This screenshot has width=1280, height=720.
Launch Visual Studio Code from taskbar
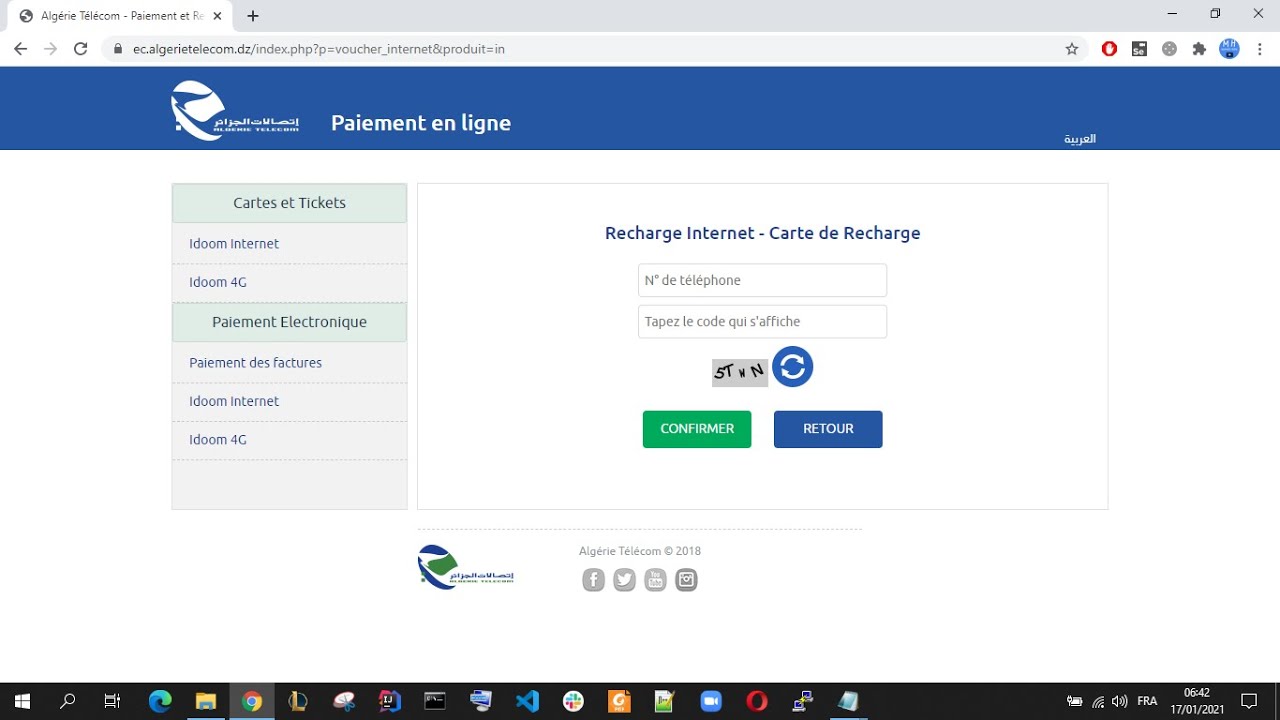click(527, 702)
